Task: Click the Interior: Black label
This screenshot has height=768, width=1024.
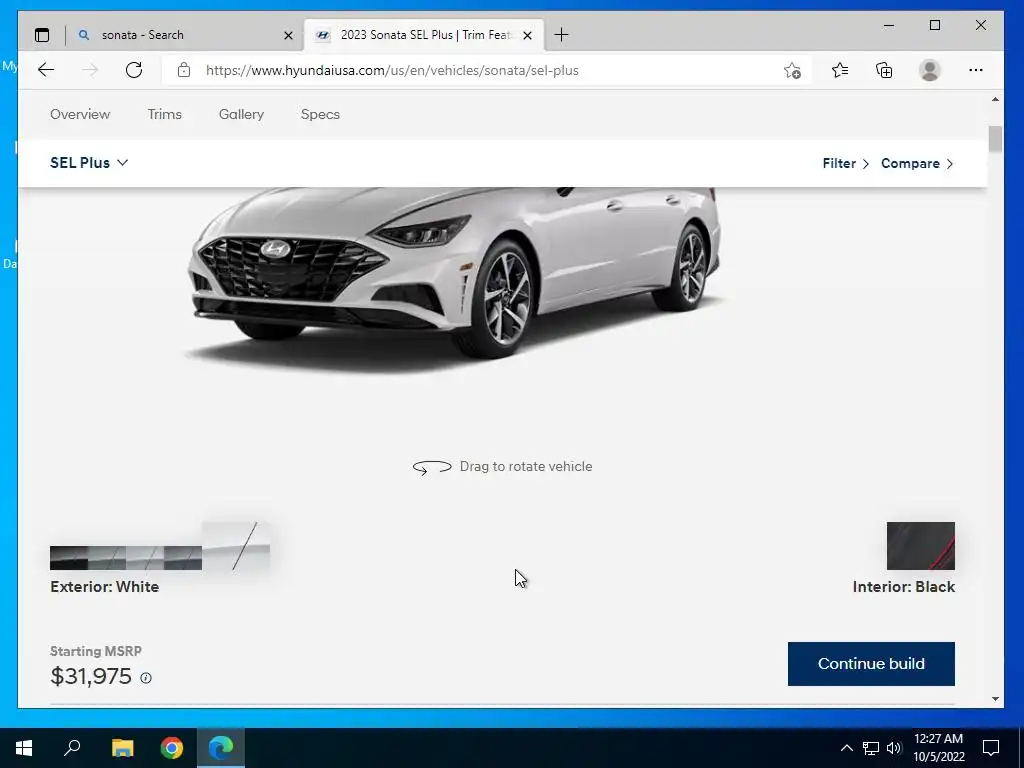Action: (903, 586)
